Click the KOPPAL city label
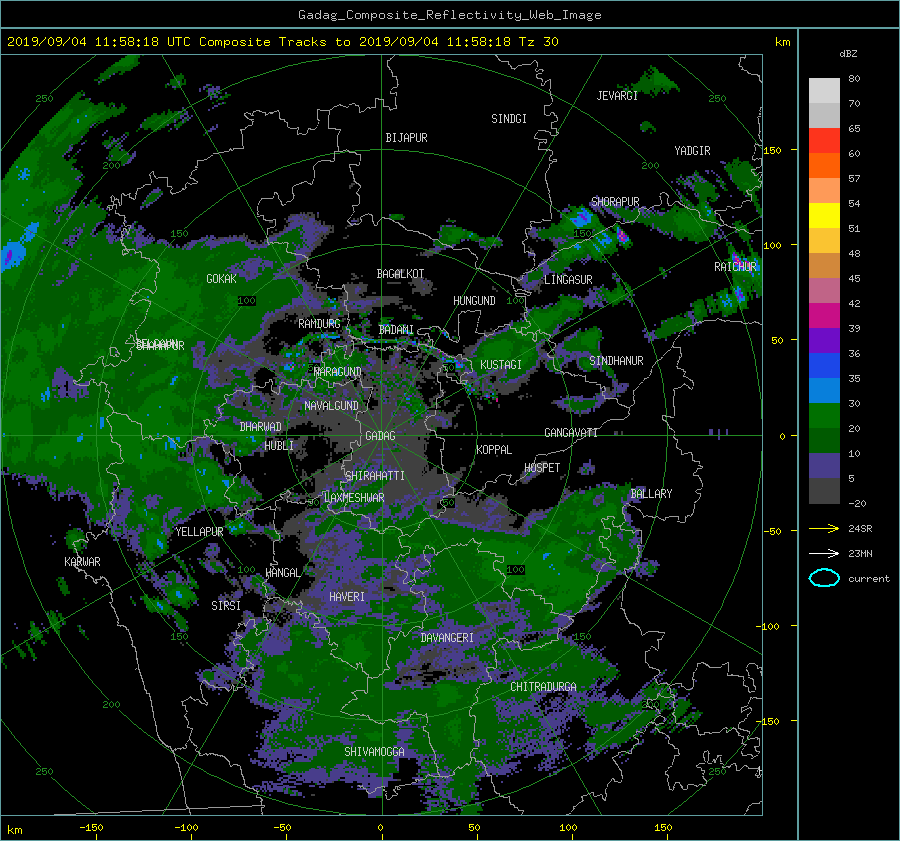The height and width of the screenshot is (841, 900). tap(494, 450)
